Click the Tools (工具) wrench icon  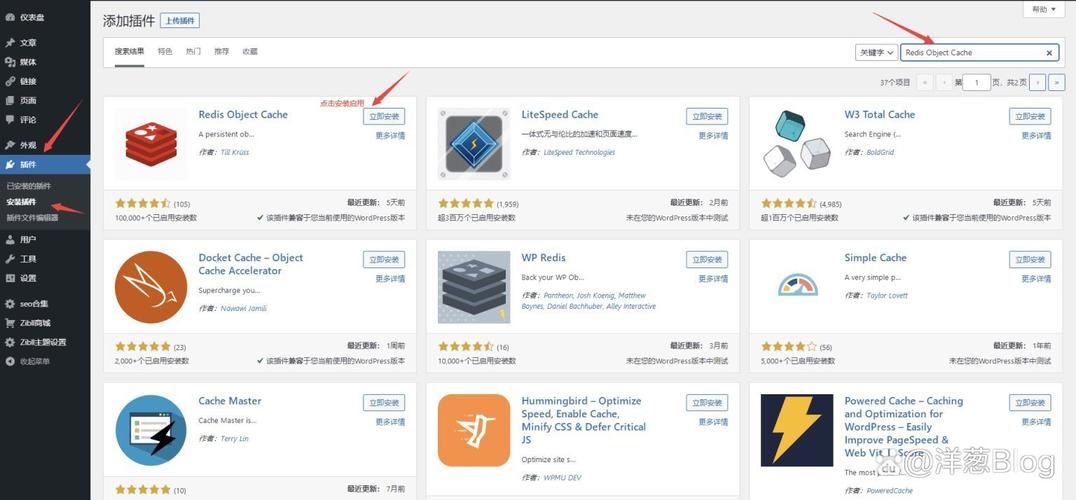(x=10, y=259)
